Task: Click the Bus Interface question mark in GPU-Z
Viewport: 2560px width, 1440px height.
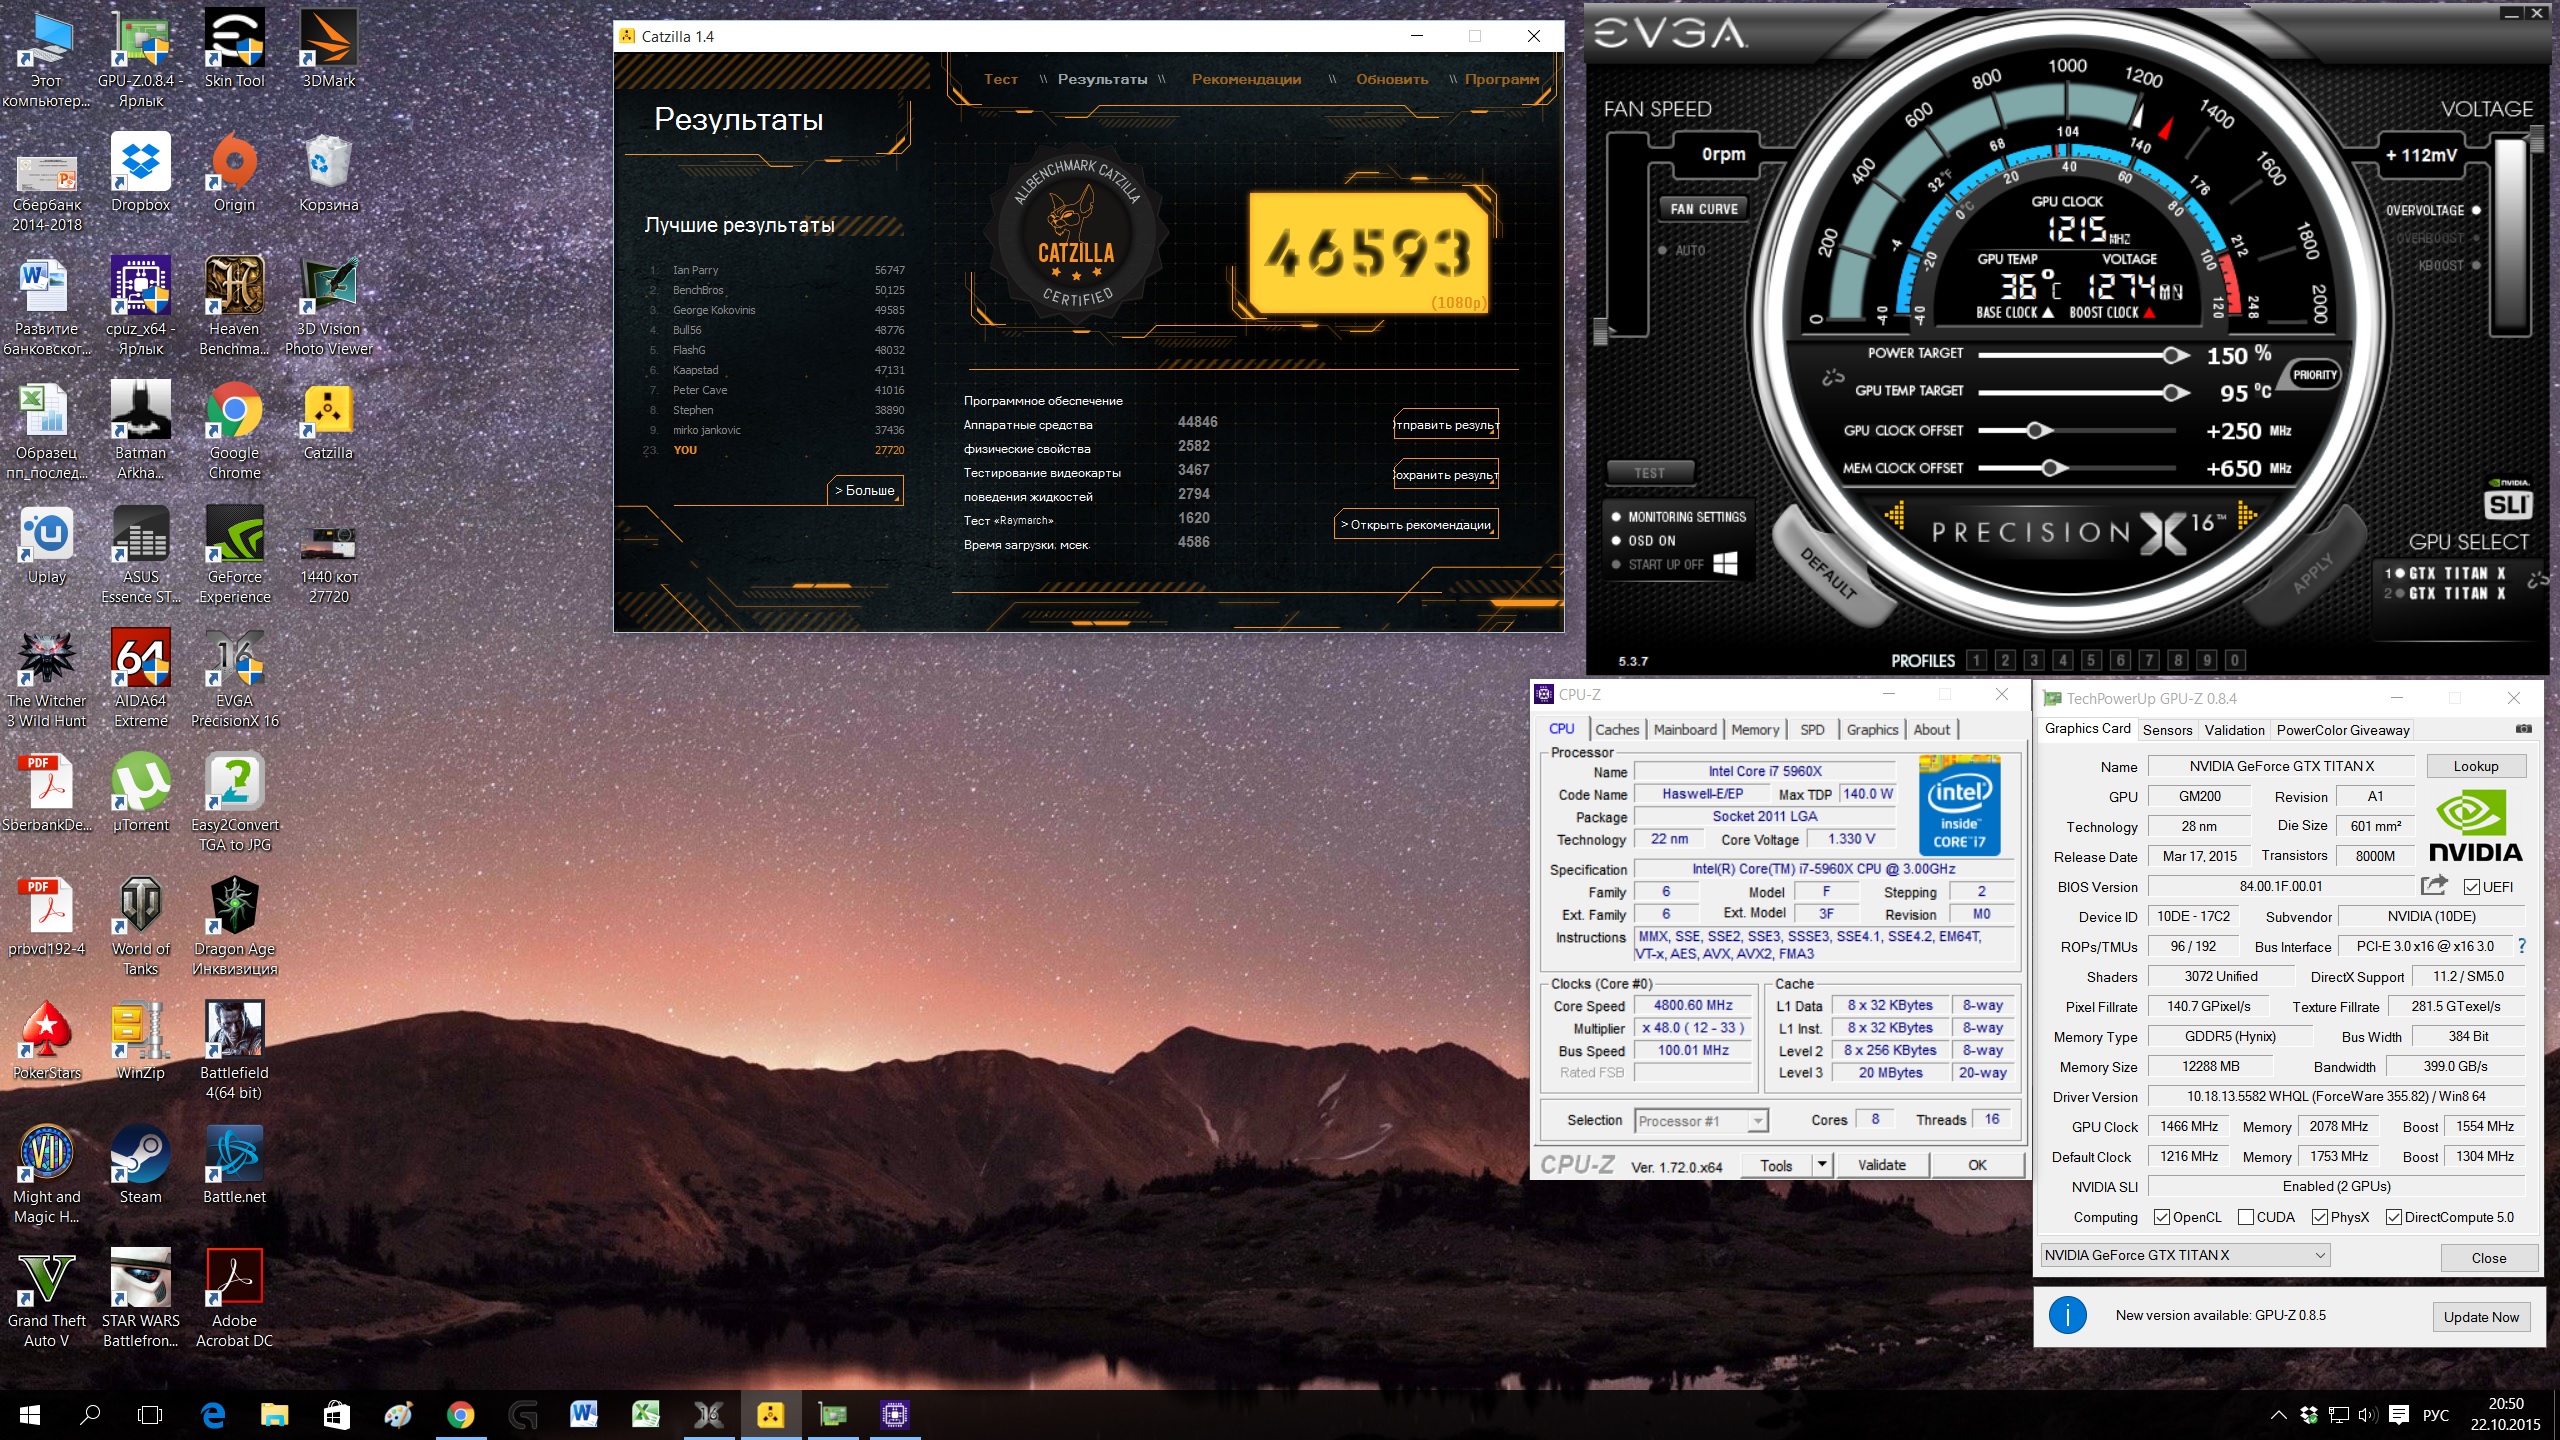Action: 2521,945
